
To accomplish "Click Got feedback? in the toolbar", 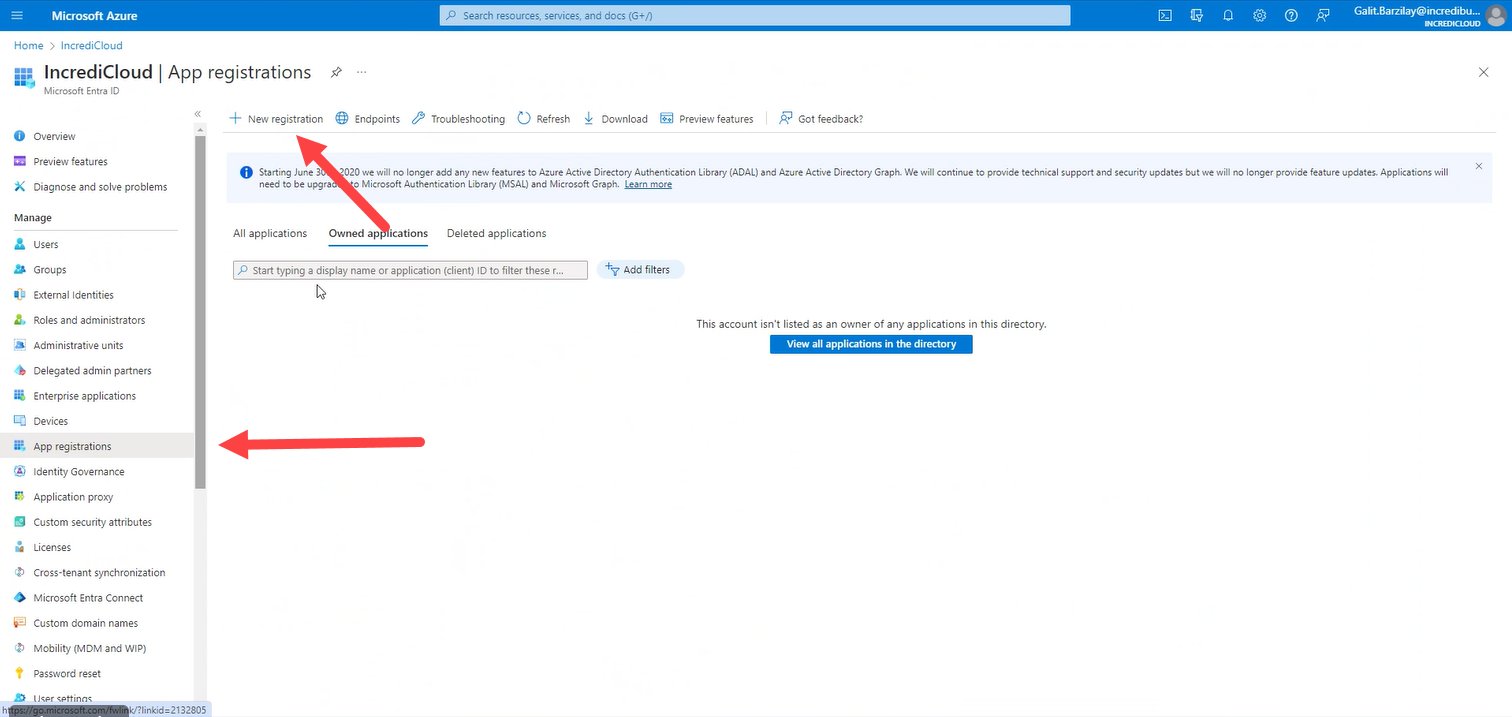I will [820, 118].
